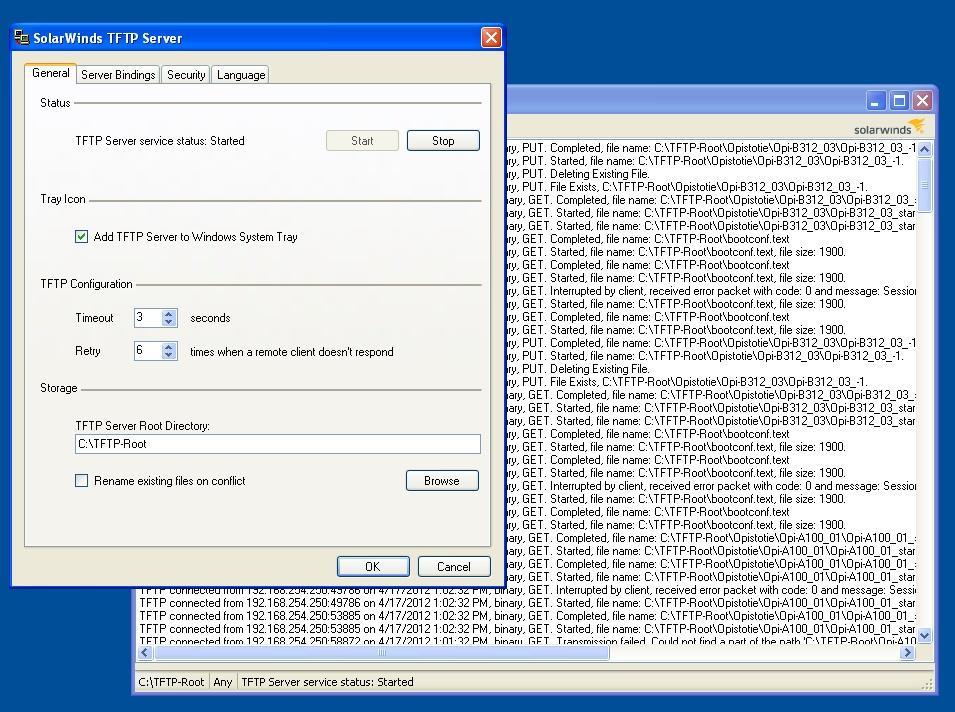Switch to the General tab
The width and height of the screenshot is (955, 712).
[51, 73]
